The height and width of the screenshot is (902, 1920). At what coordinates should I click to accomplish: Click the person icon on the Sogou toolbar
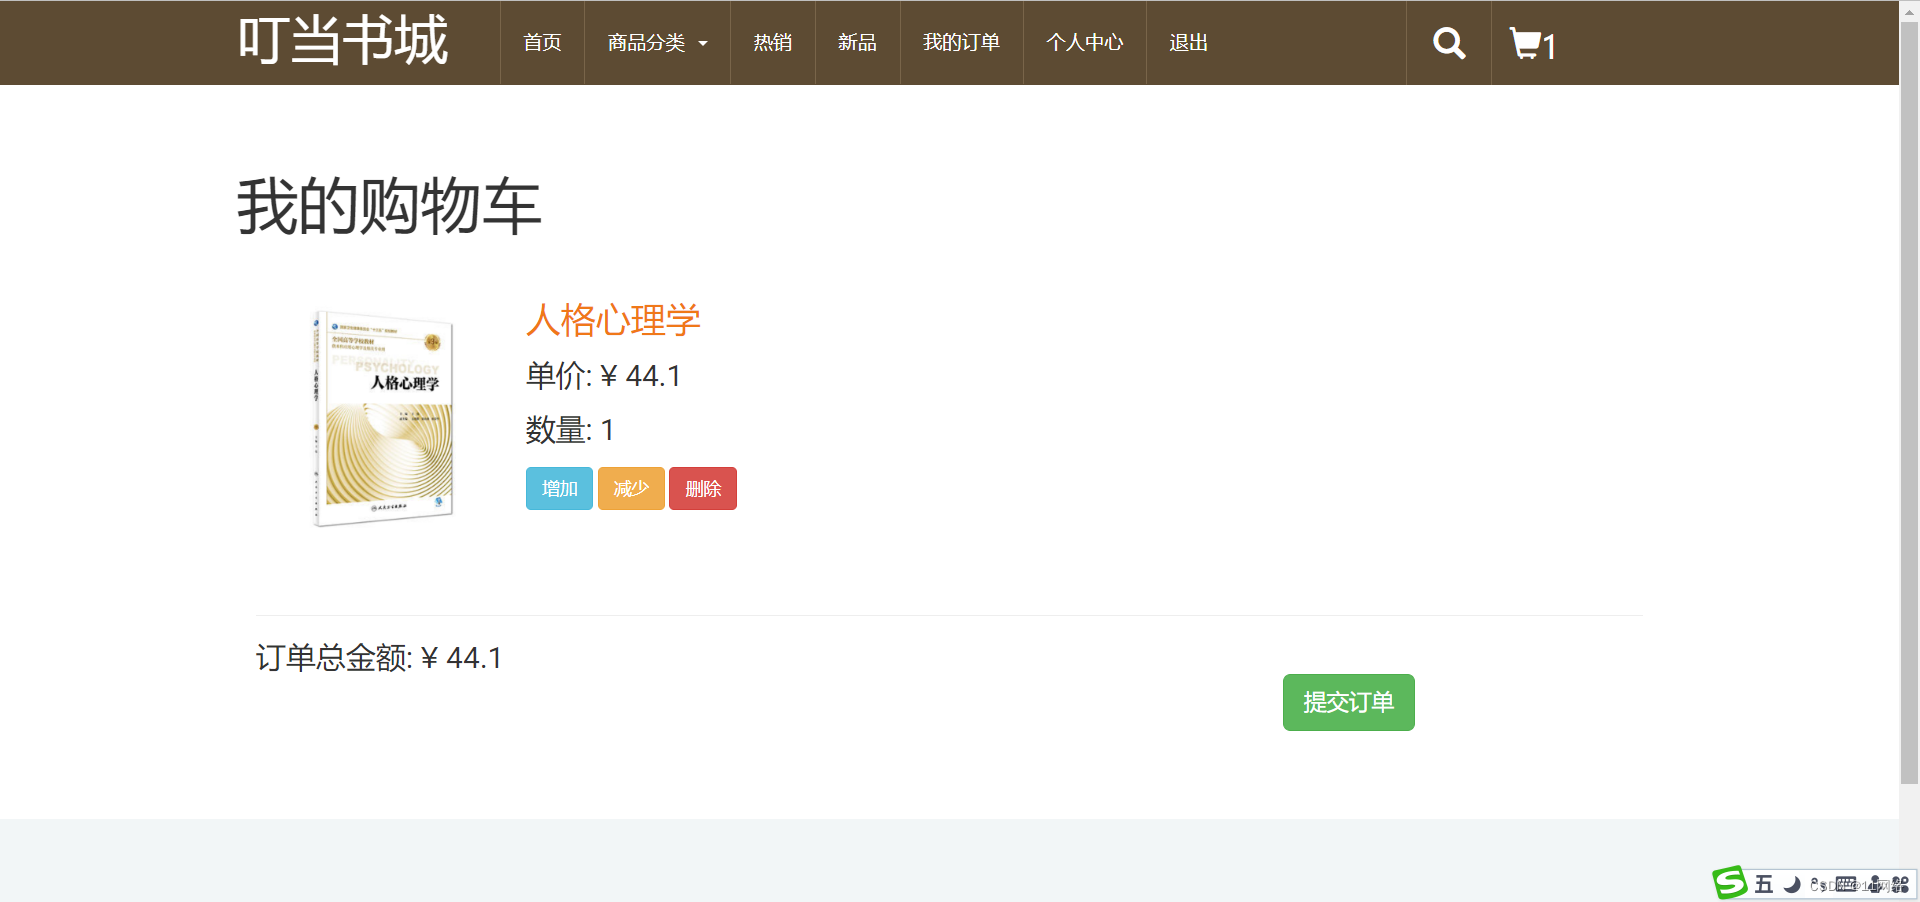[1876, 884]
